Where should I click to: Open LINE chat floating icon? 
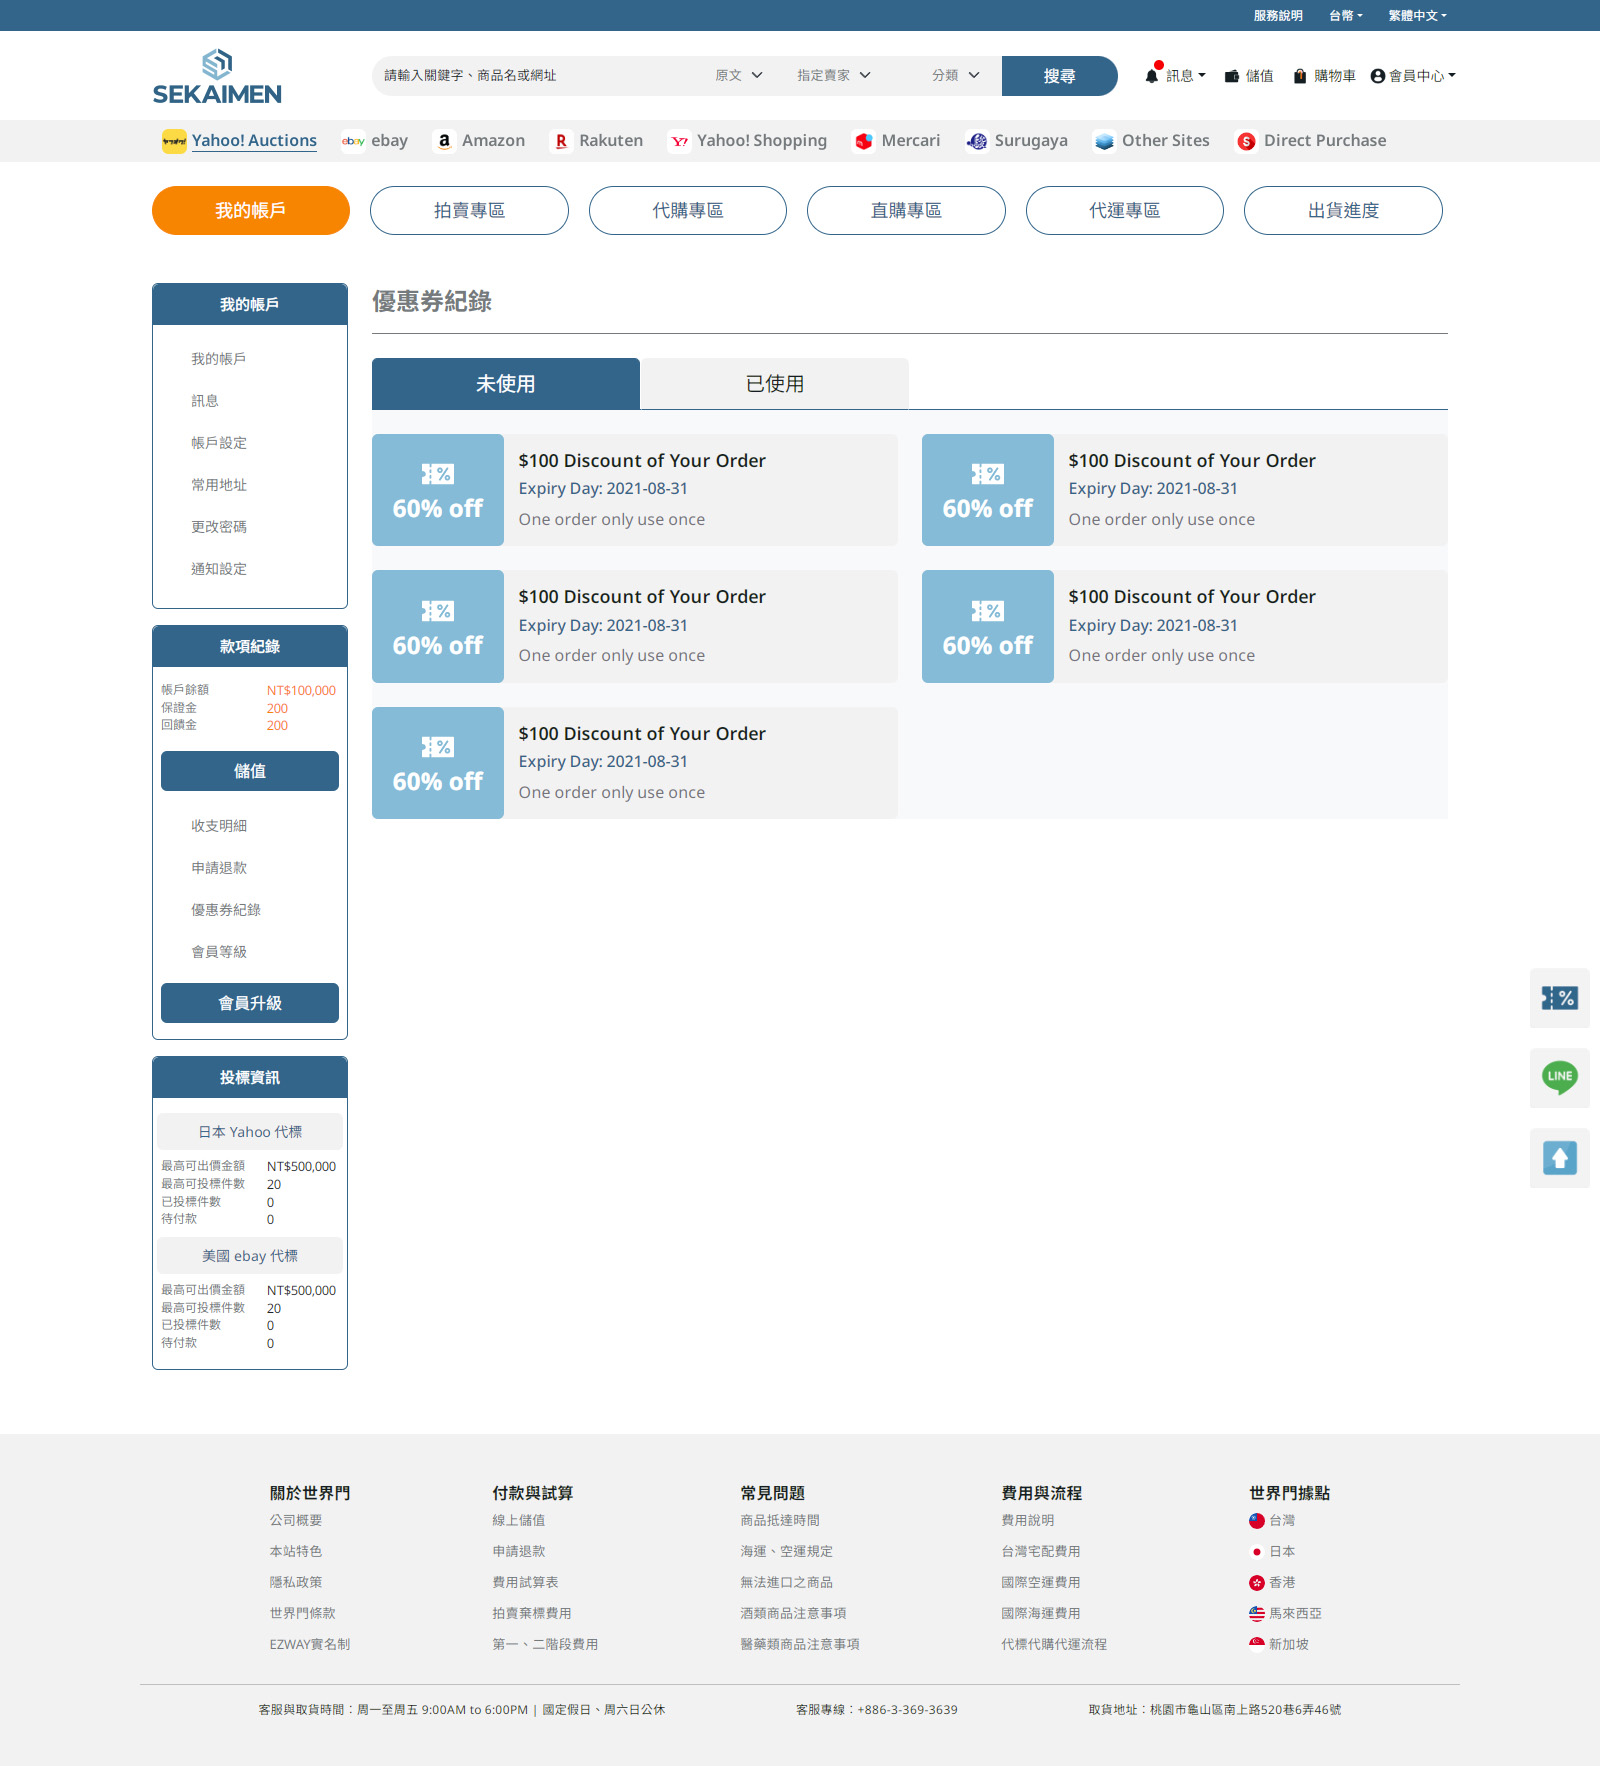point(1559,1077)
